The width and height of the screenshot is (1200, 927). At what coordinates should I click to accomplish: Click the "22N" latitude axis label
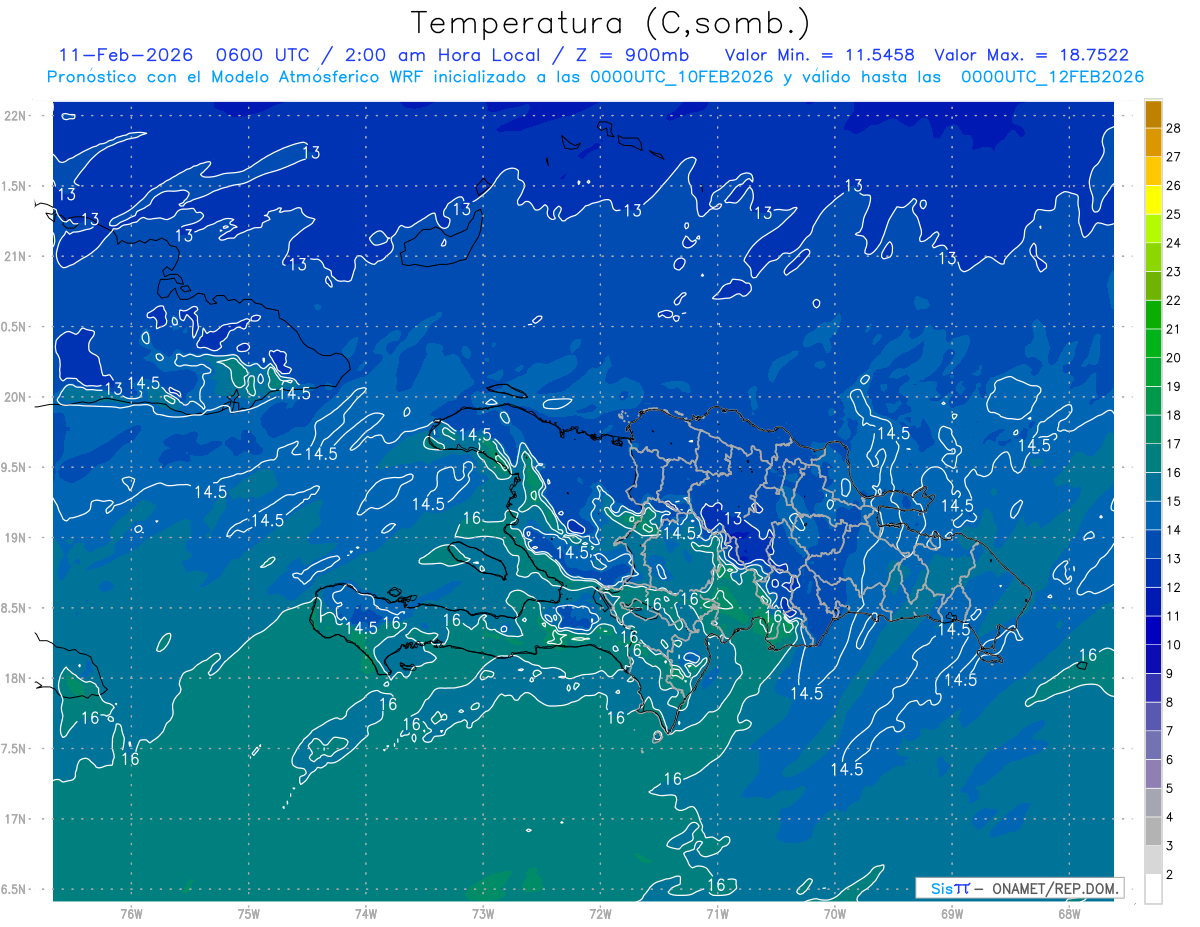tap(17, 116)
